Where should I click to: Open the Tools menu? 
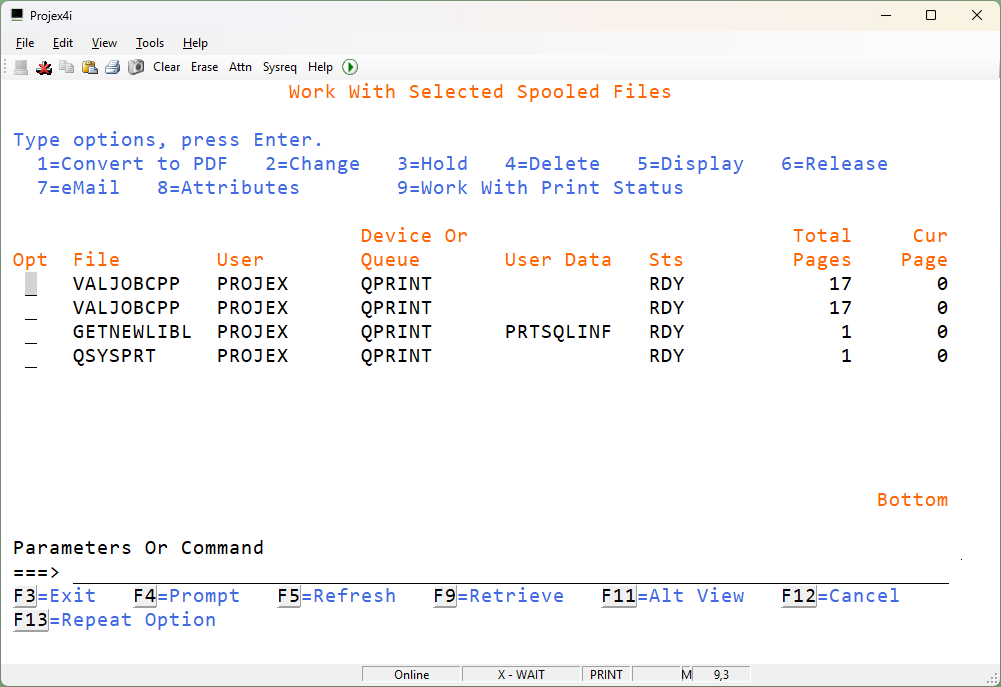pos(149,43)
